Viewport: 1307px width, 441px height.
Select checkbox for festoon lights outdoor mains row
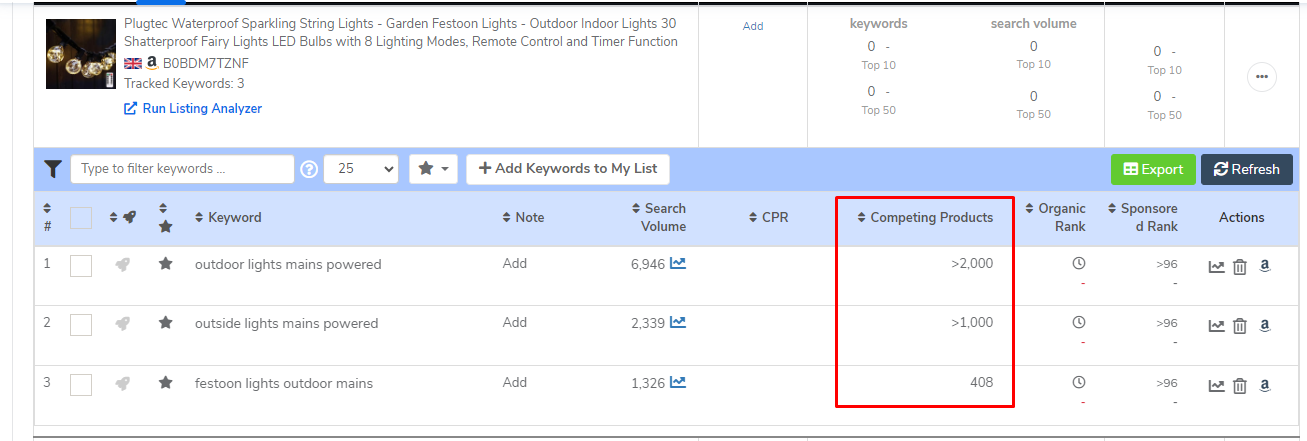tap(81, 384)
